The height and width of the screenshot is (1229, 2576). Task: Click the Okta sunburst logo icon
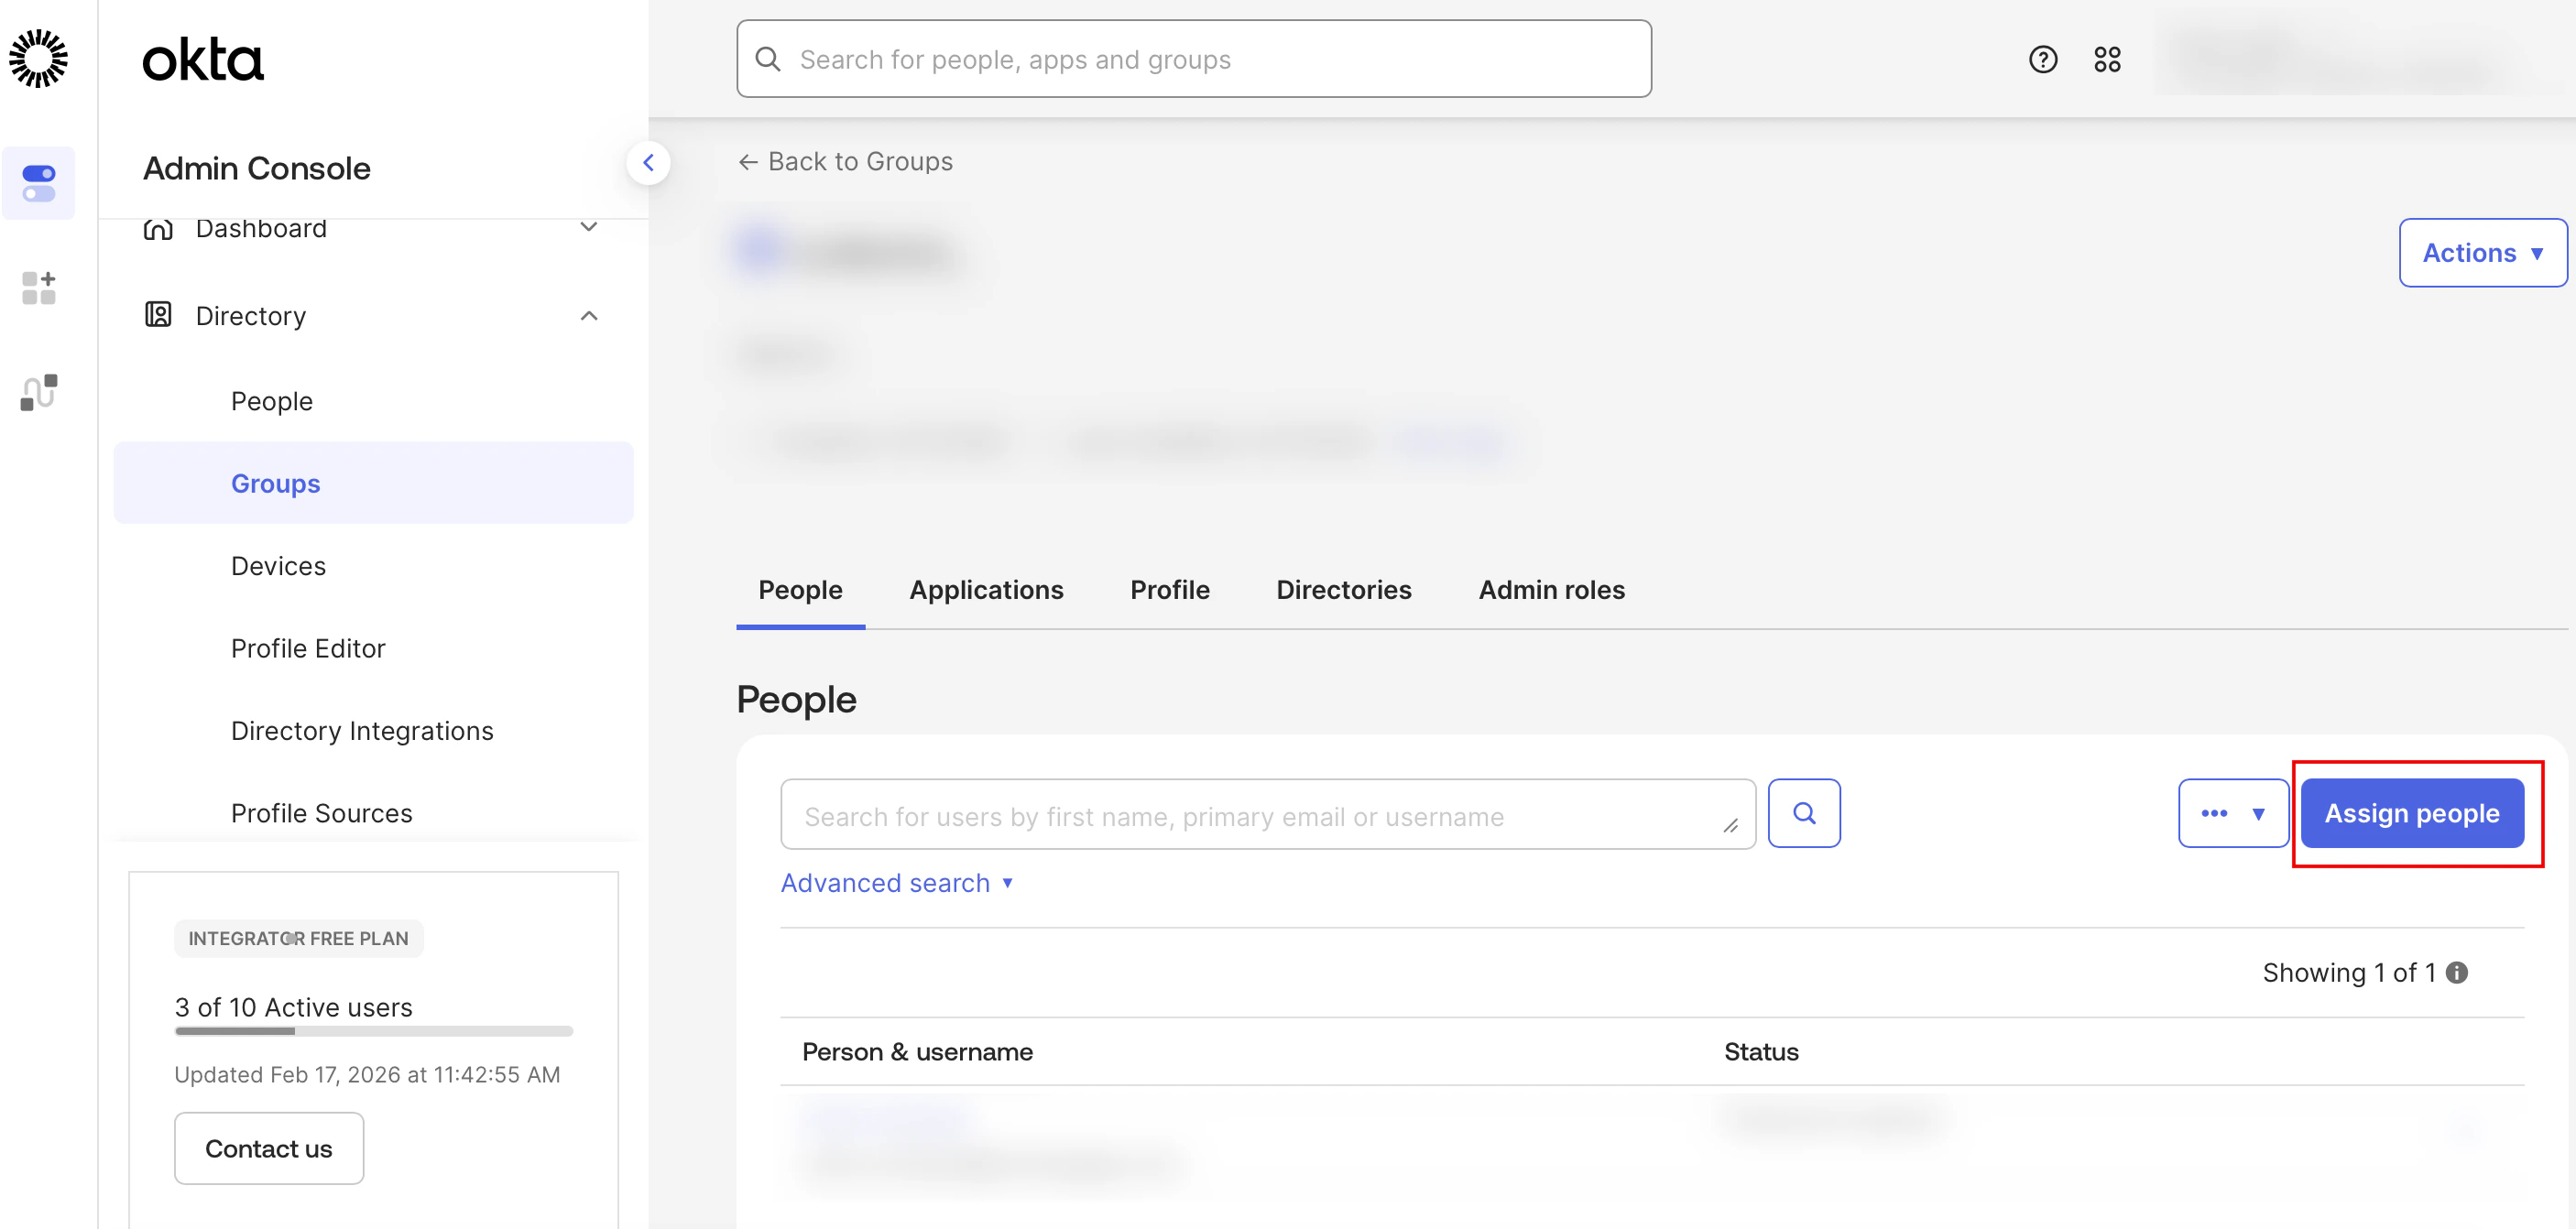(x=38, y=58)
